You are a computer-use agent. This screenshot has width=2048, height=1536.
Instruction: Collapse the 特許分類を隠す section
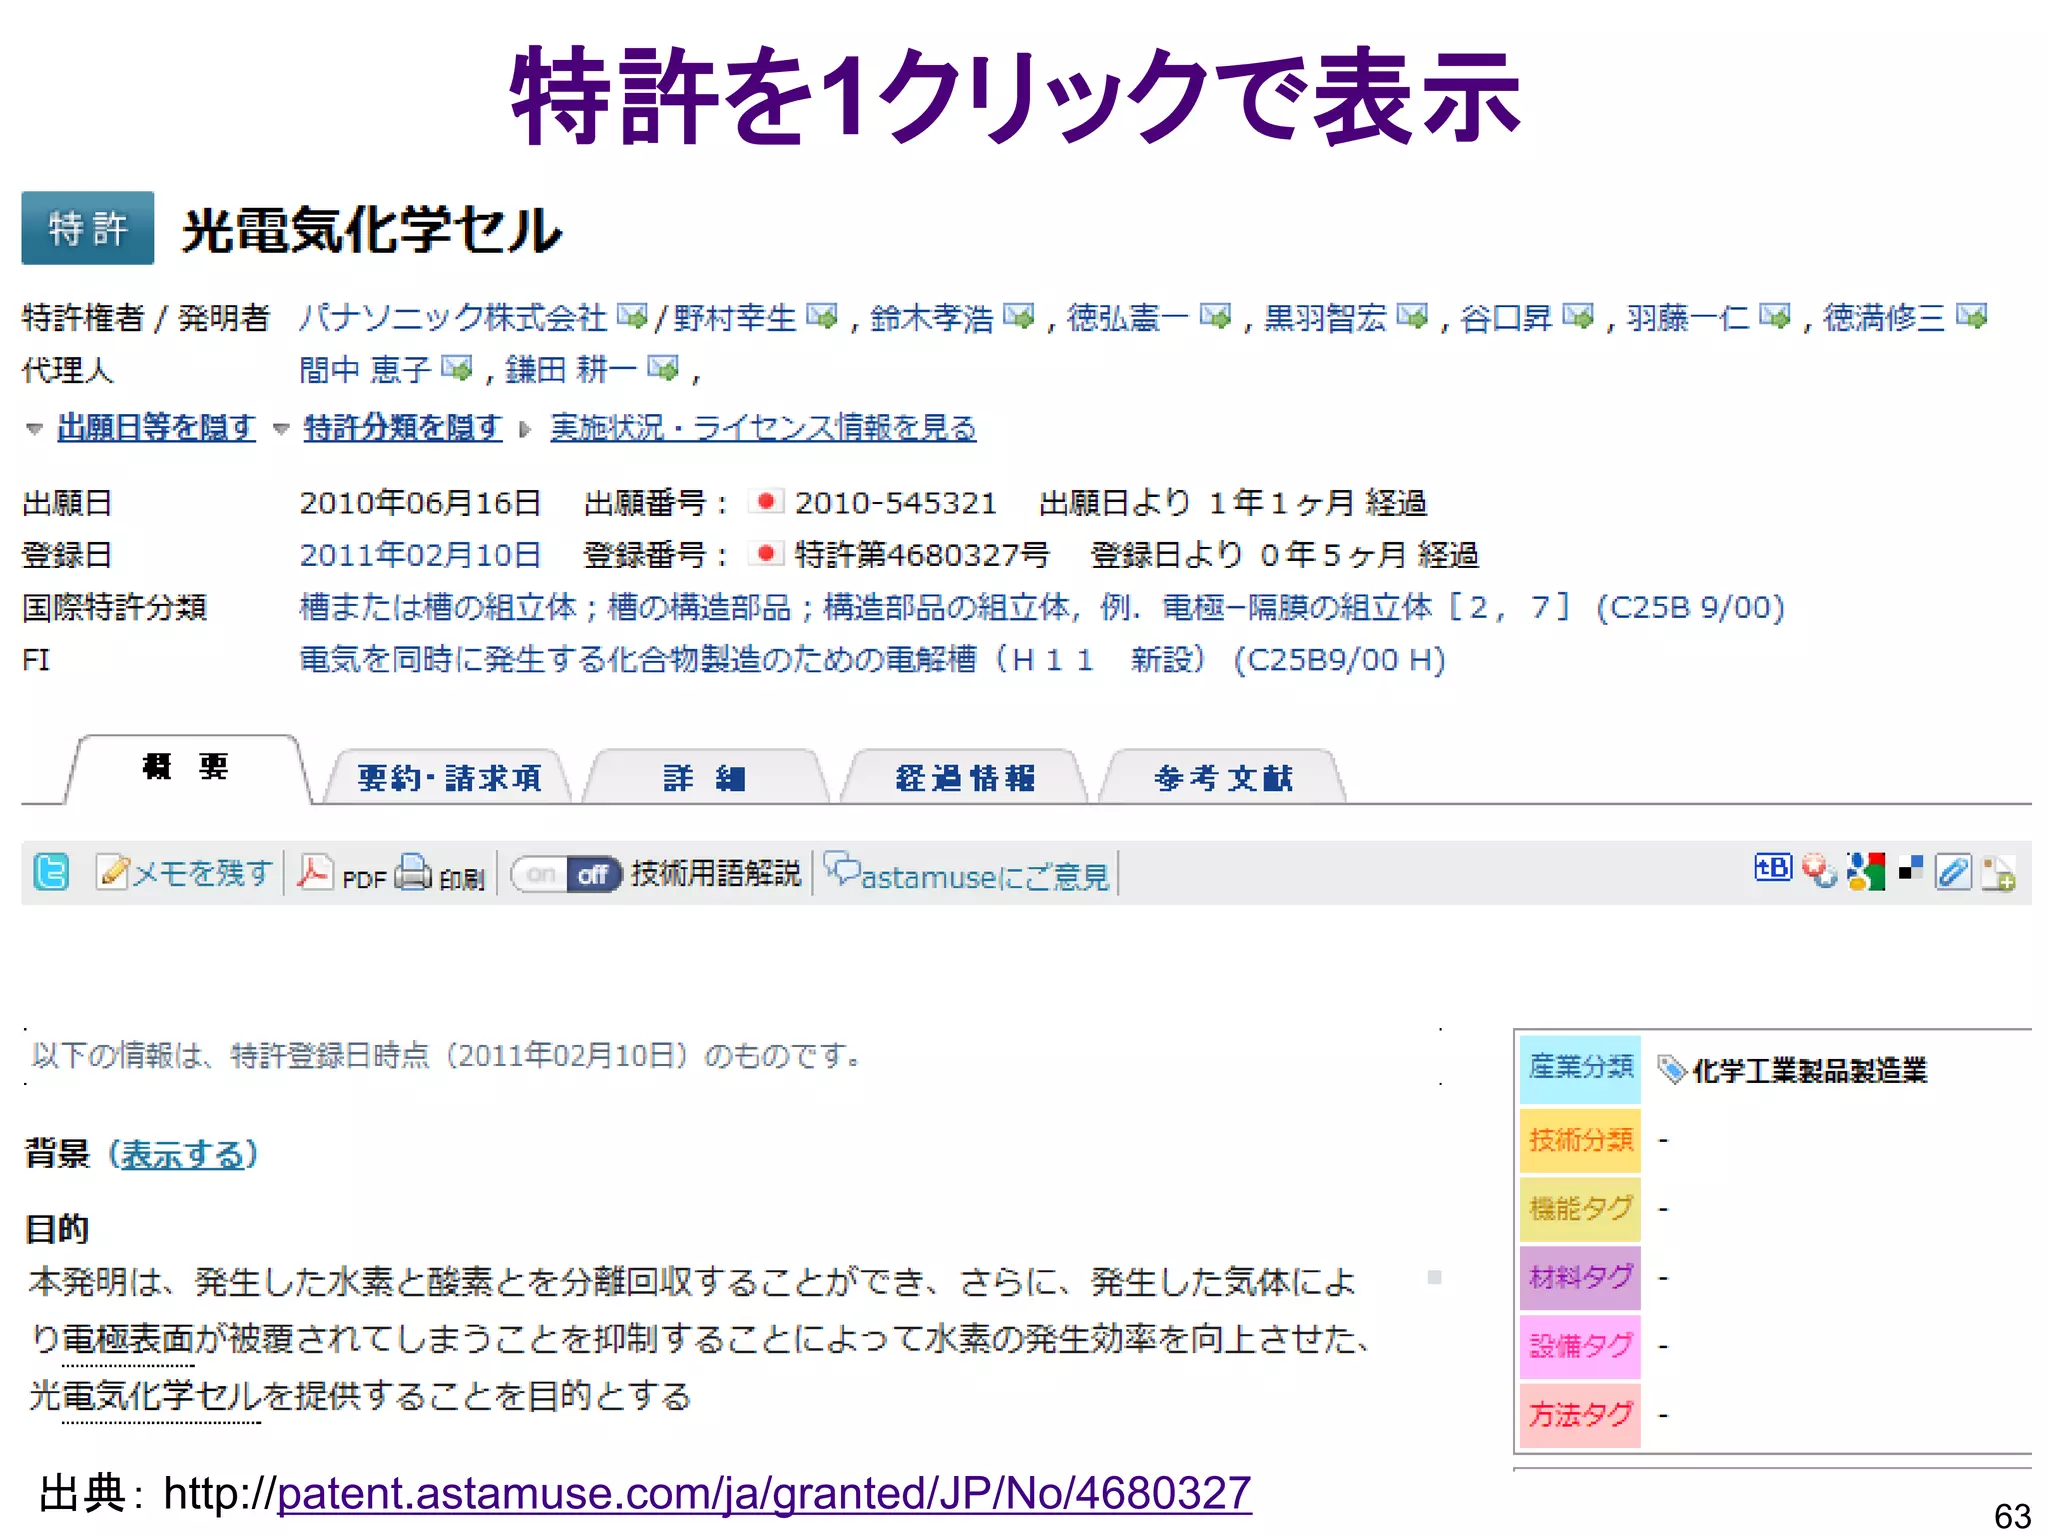pyautogui.click(x=402, y=428)
